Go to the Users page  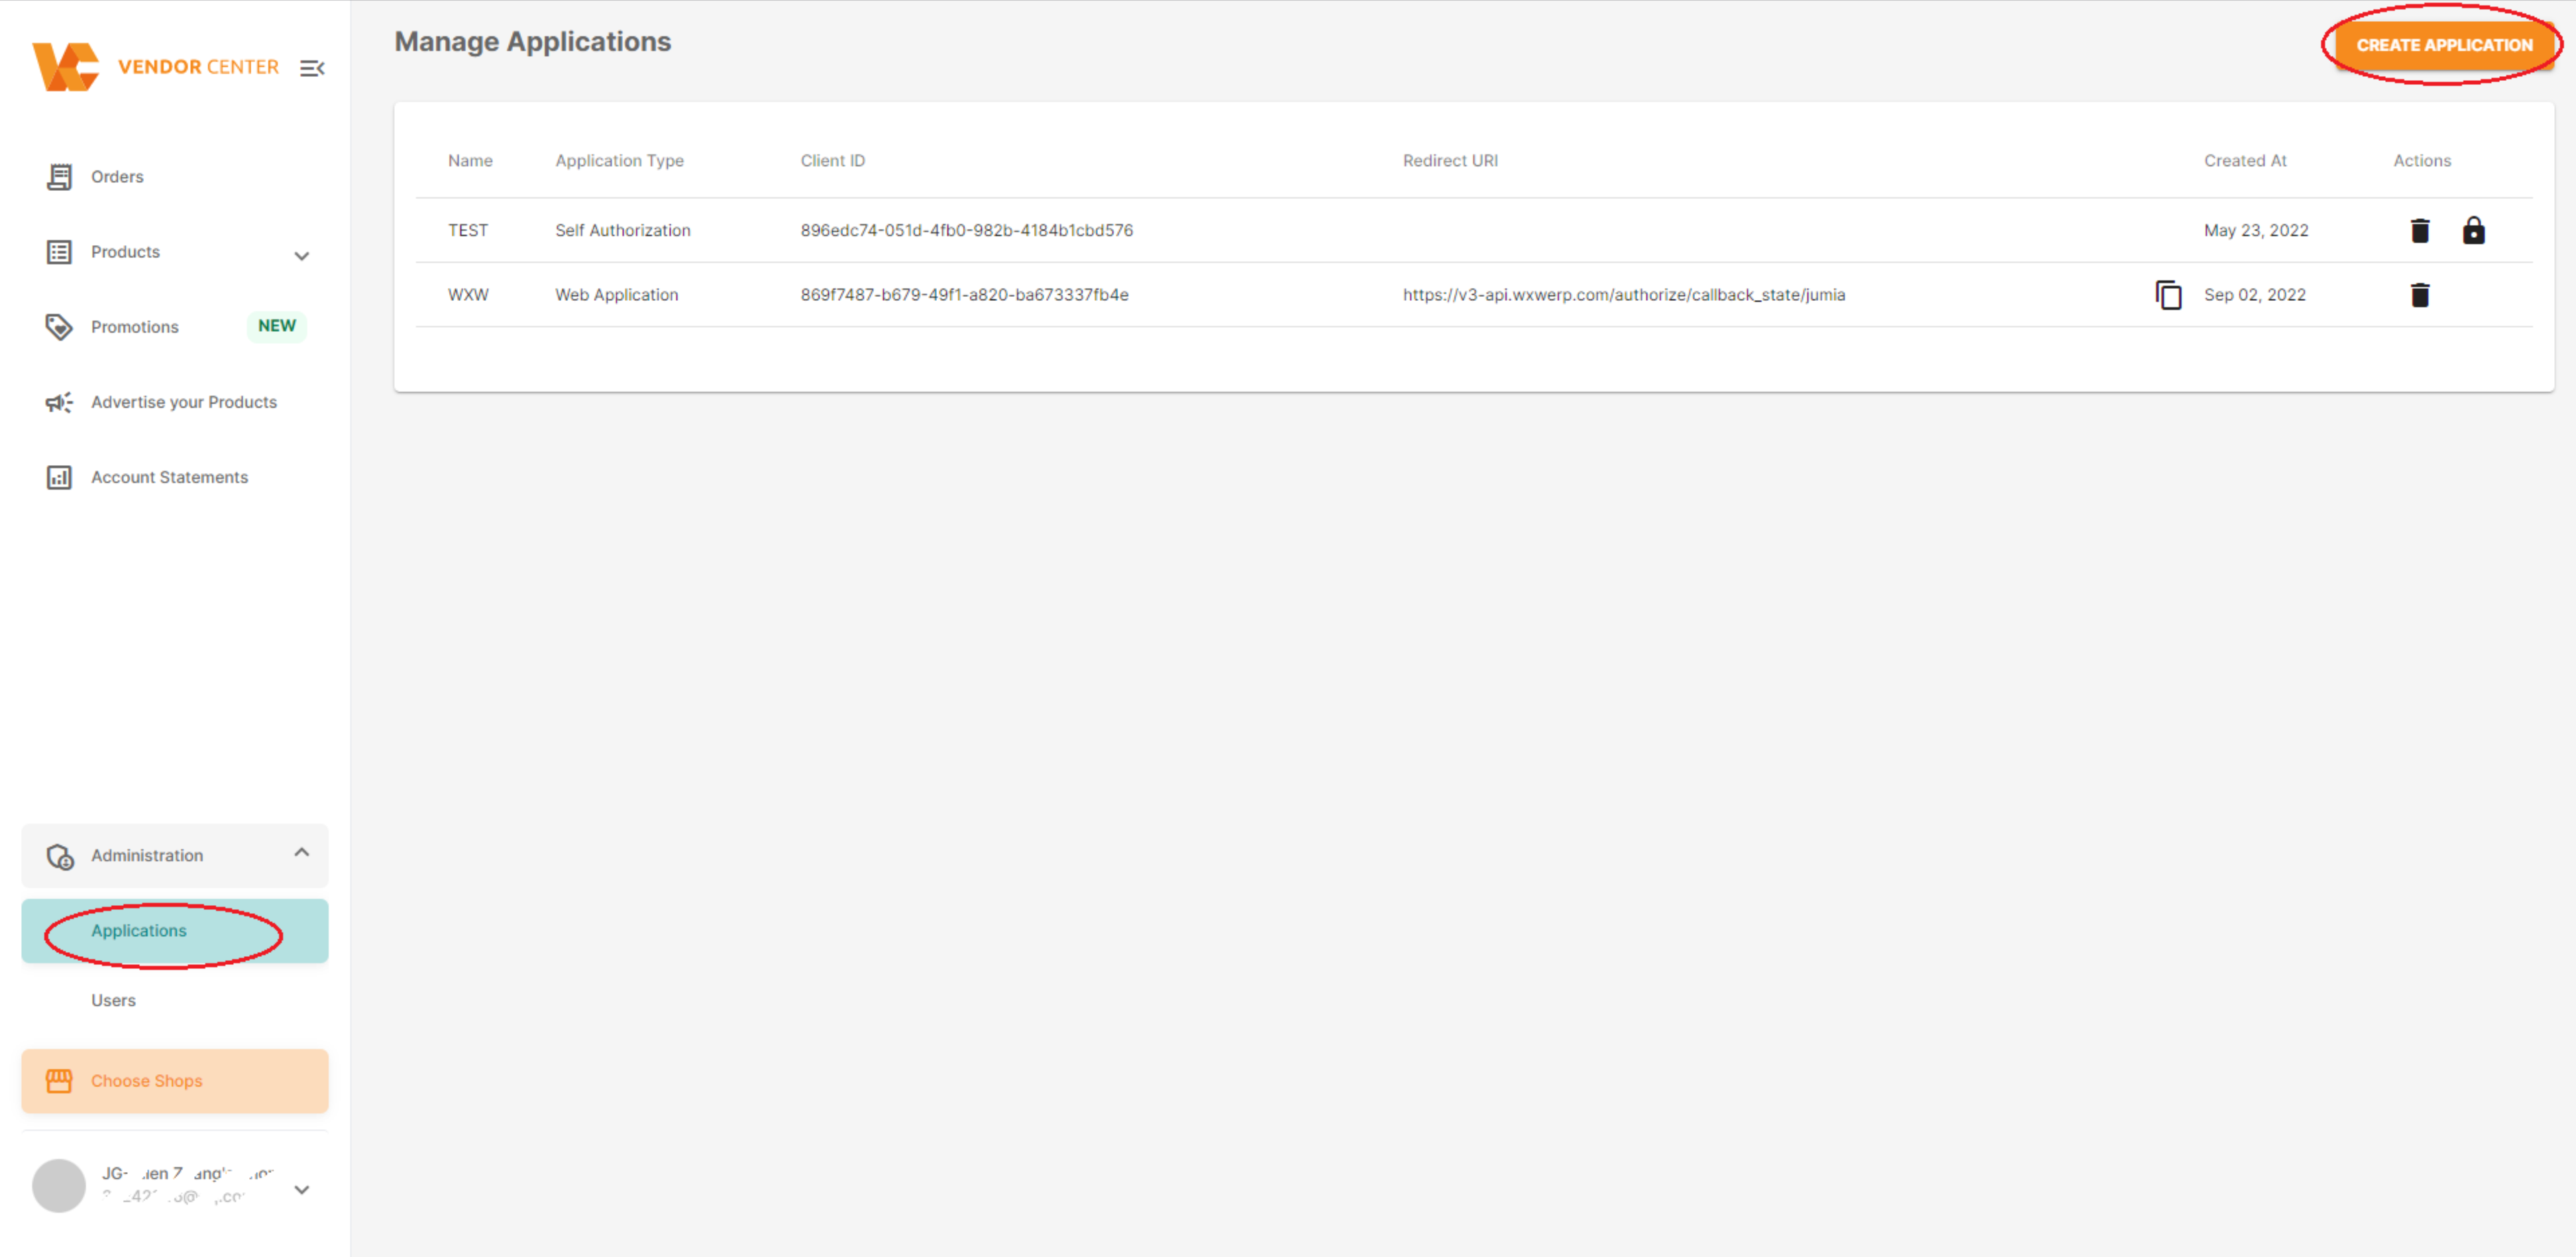point(113,1000)
